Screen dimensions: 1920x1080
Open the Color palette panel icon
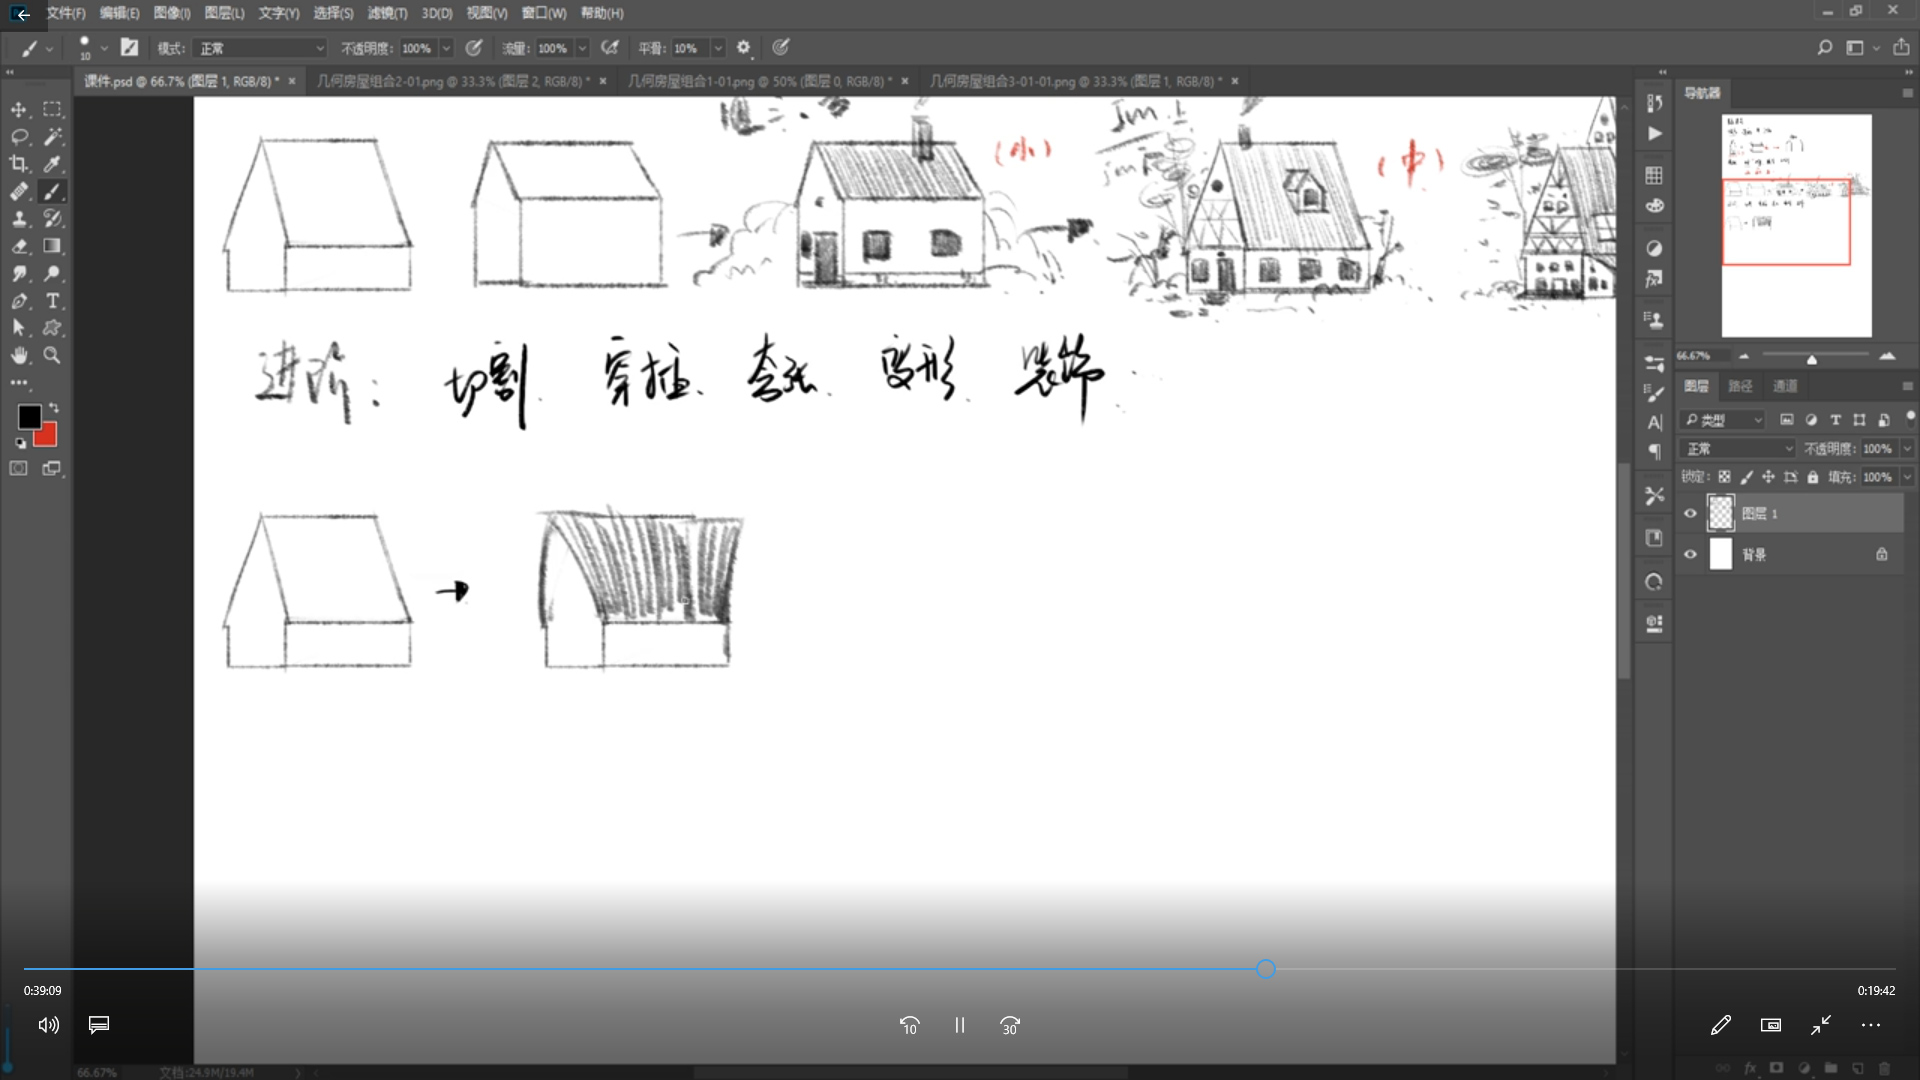[1654, 206]
